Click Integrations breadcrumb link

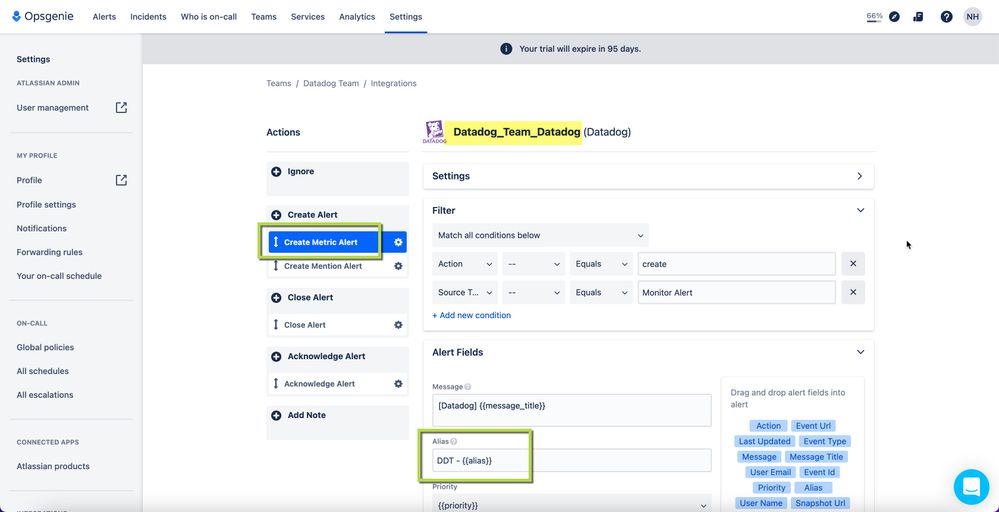(x=394, y=83)
